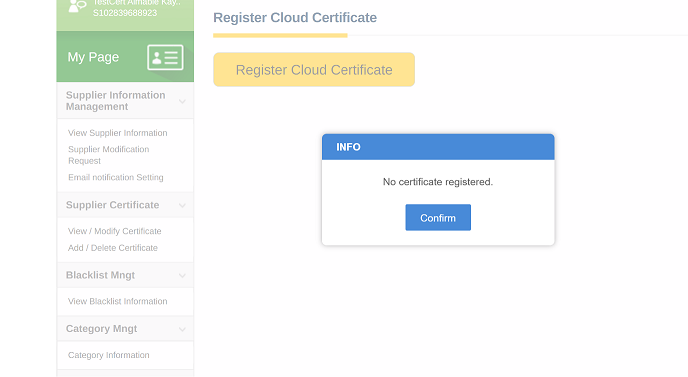Collapse Supplier Information Management chevron
The height and width of the screenshot is (377, 688).
[182, 101]
